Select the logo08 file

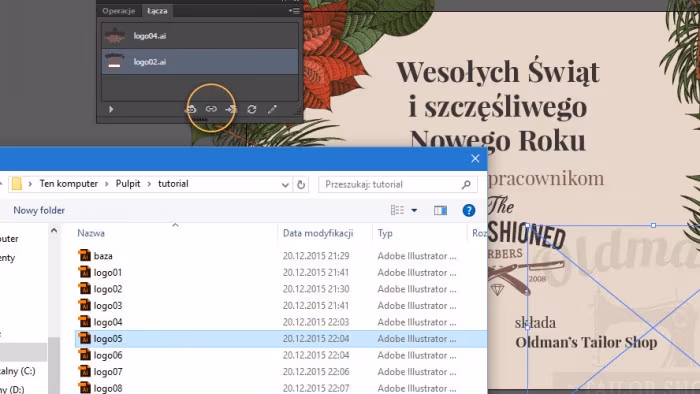pos(108,388)
